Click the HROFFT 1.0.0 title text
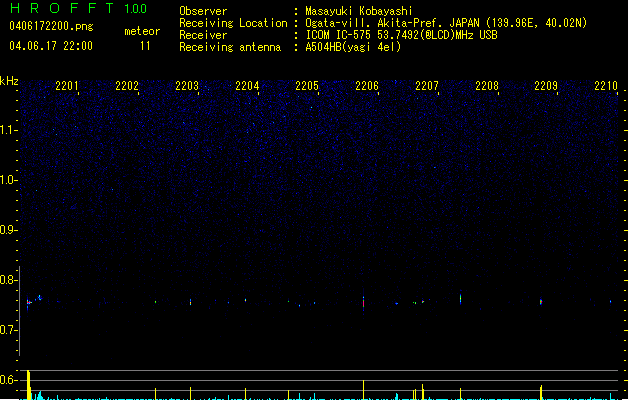The width and height of the screenshot is (629, 400). [78, 8]
